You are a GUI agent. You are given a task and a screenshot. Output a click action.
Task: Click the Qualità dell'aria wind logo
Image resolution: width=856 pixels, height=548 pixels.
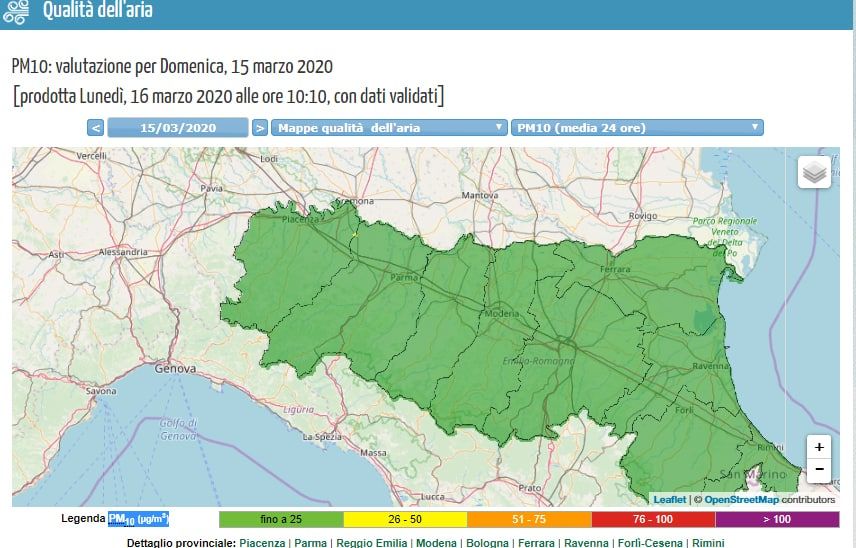tap(16, 12)
